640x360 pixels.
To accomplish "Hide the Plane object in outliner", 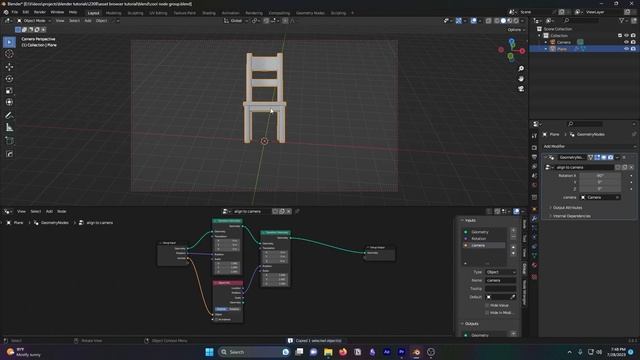I will point(627,49).
